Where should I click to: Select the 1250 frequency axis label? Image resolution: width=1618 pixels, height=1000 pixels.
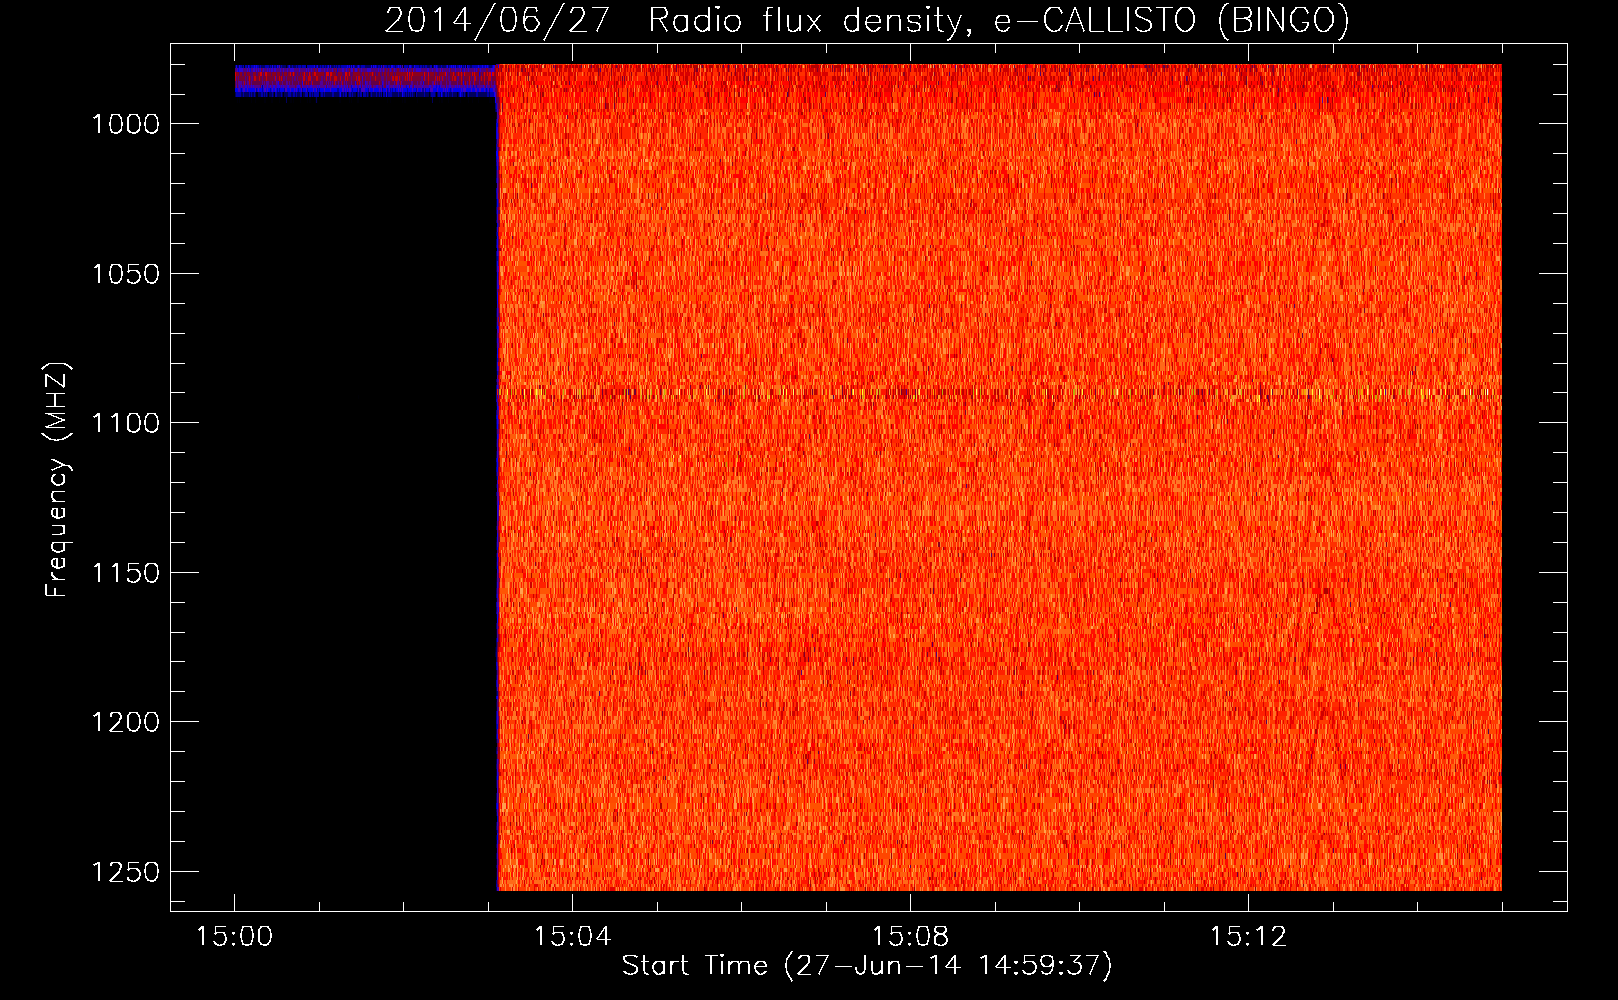coord(125,872)
